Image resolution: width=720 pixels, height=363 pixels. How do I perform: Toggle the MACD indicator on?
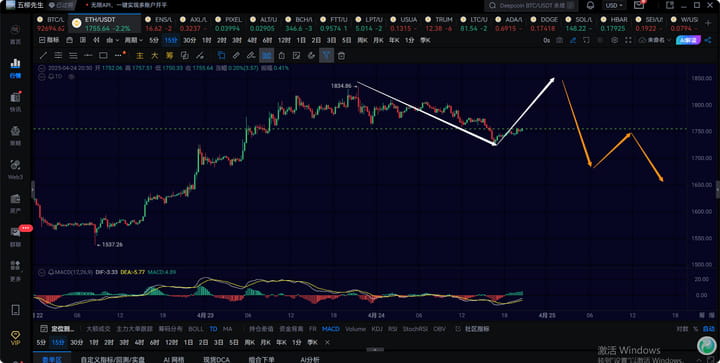tap(331, 329)
